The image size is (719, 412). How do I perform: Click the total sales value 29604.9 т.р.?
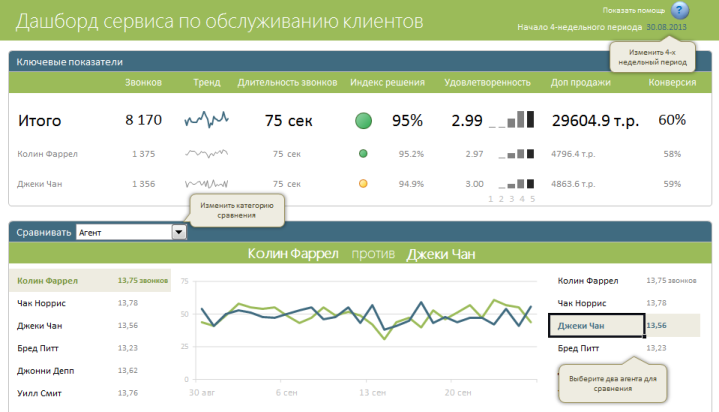coord(595,121)
